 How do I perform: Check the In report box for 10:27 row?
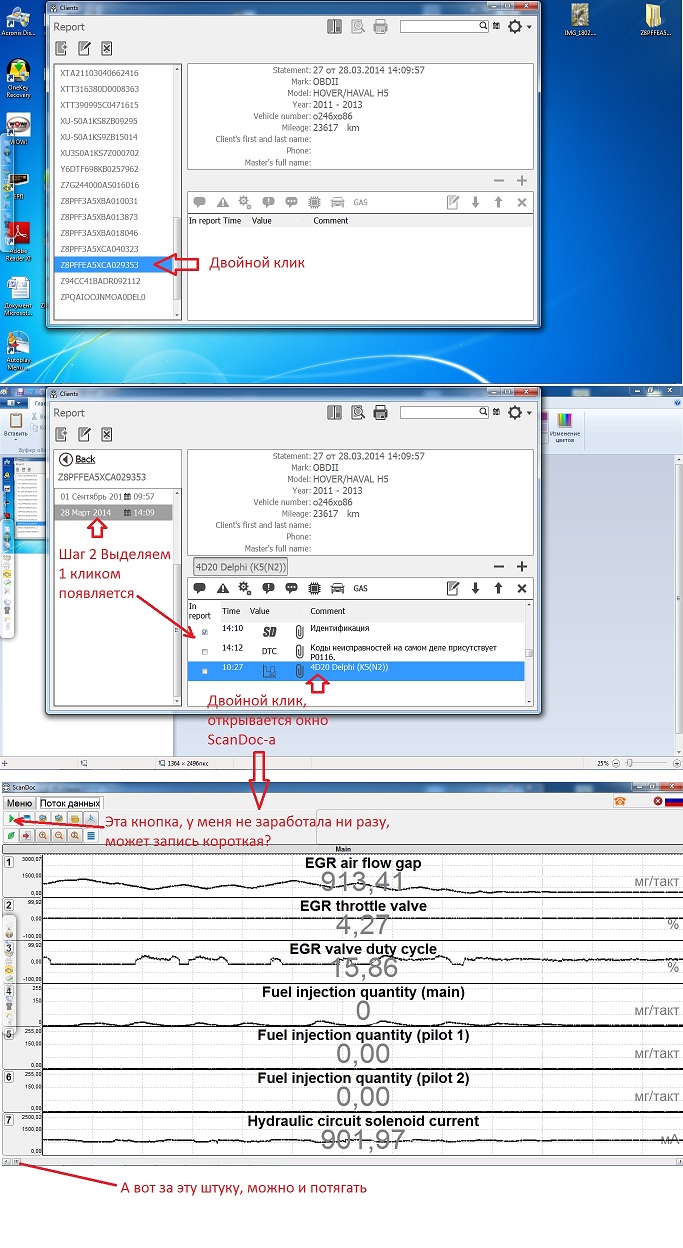[205, 670]
